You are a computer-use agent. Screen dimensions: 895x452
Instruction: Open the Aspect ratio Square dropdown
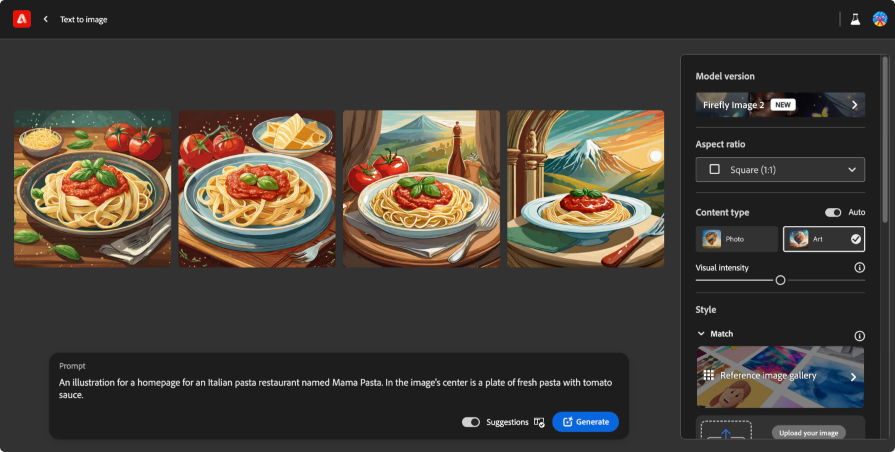[x=780, y=170]
